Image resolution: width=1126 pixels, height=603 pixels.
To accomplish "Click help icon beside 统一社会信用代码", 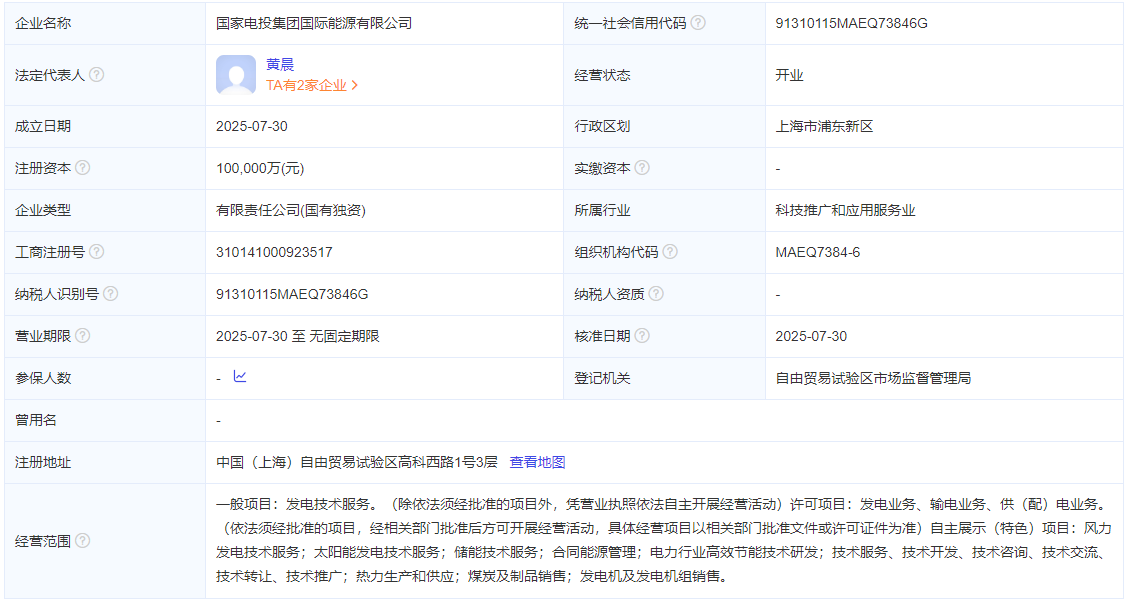I will pos(698,23).
